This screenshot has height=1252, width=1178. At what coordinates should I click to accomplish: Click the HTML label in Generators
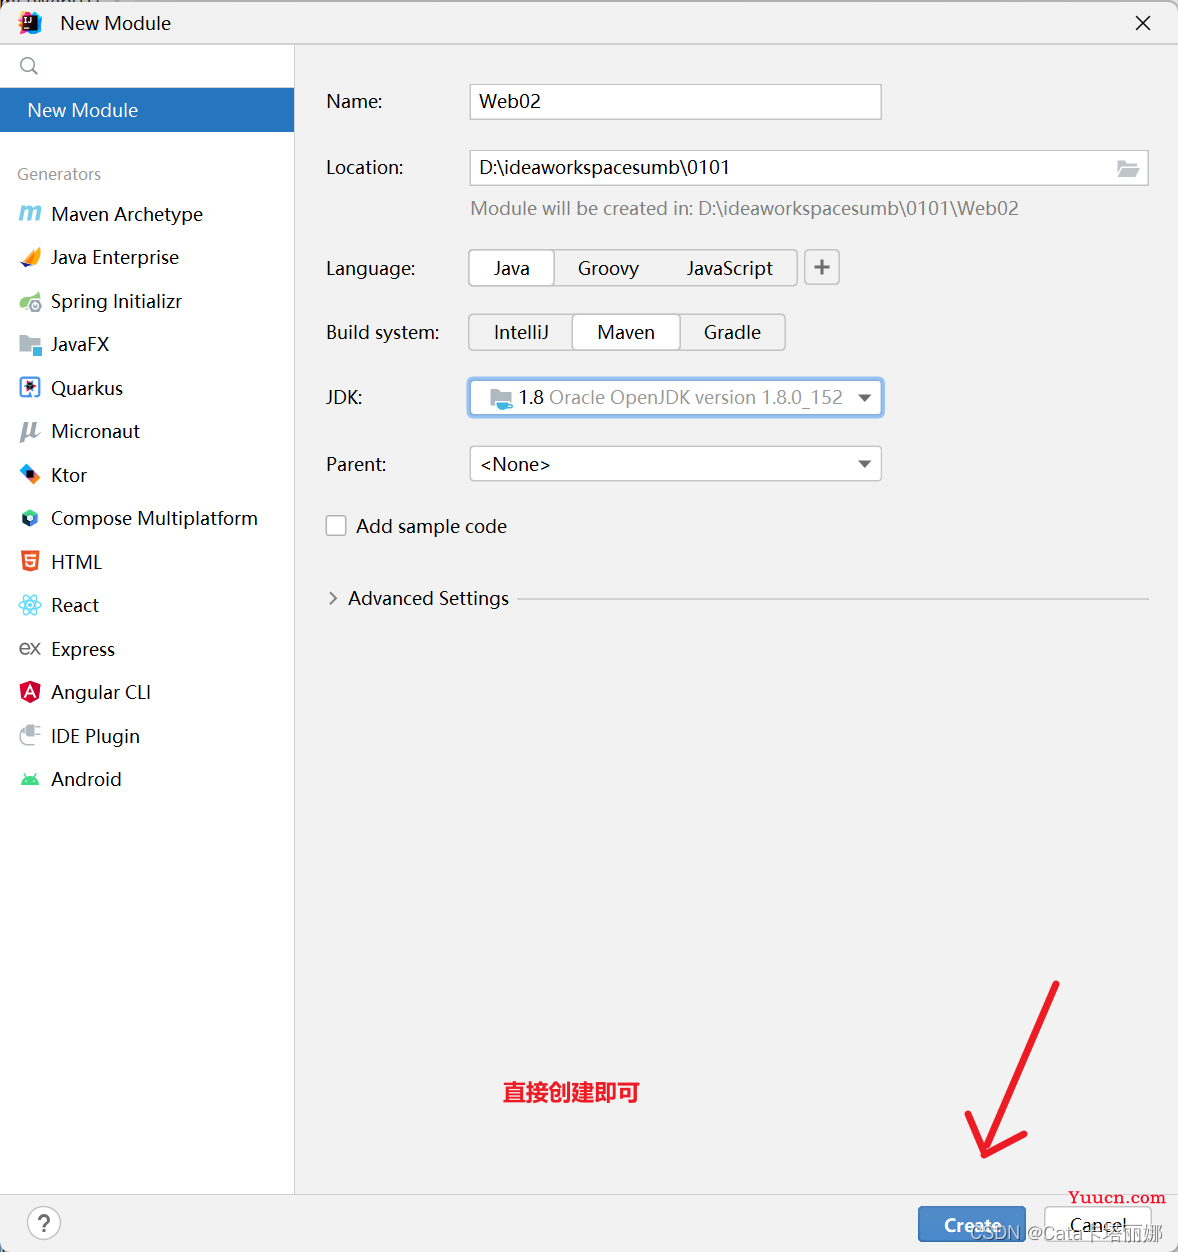(x=76, y=562)
